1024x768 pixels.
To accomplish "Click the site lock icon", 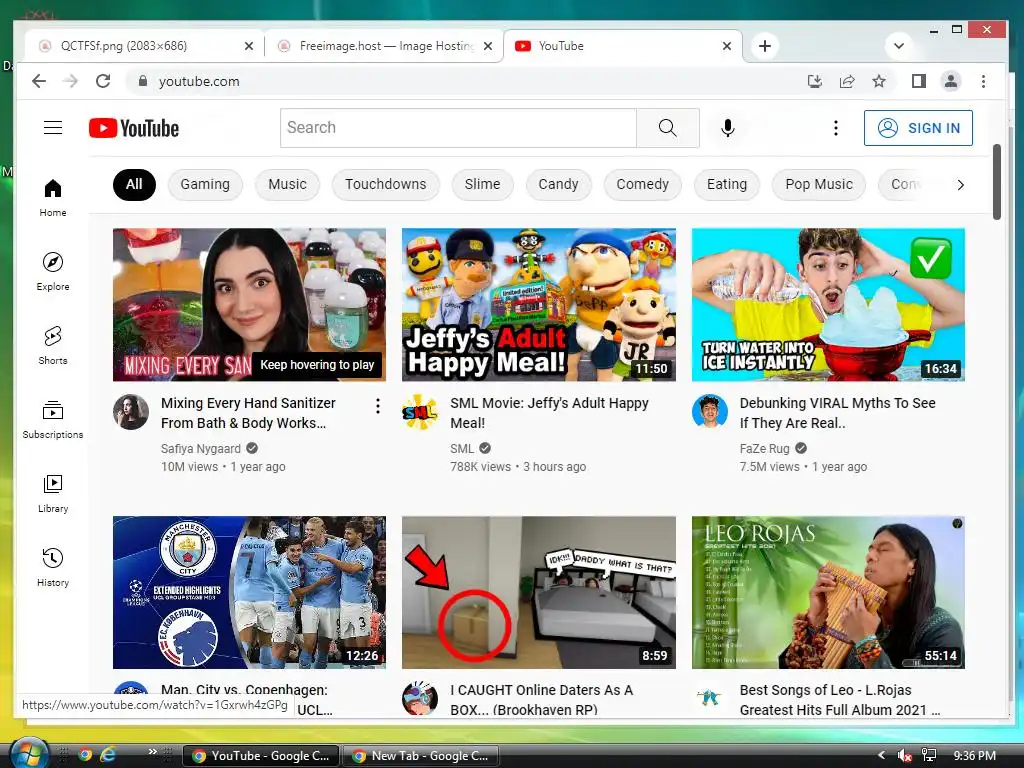I will (142, 81).
